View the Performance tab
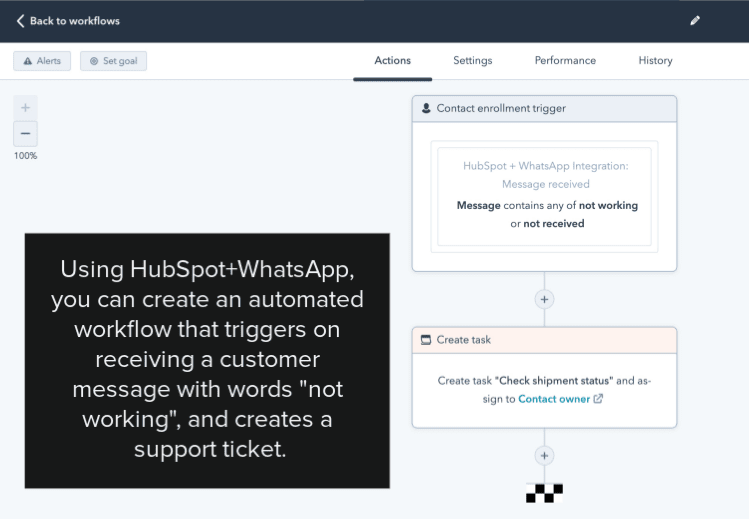 click(x=565, y=61)
